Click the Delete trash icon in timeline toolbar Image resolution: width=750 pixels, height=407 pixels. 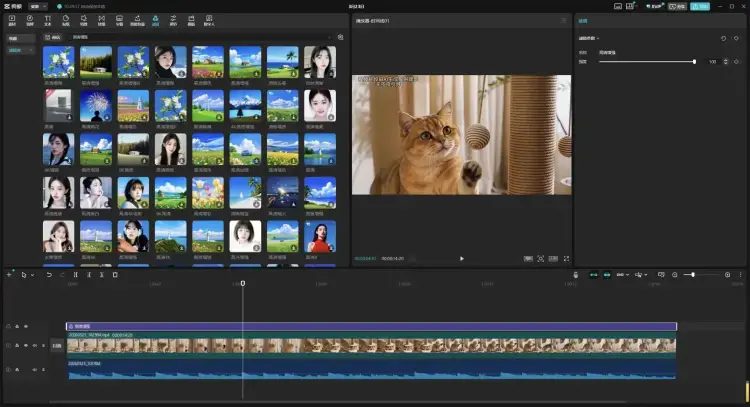115,274
